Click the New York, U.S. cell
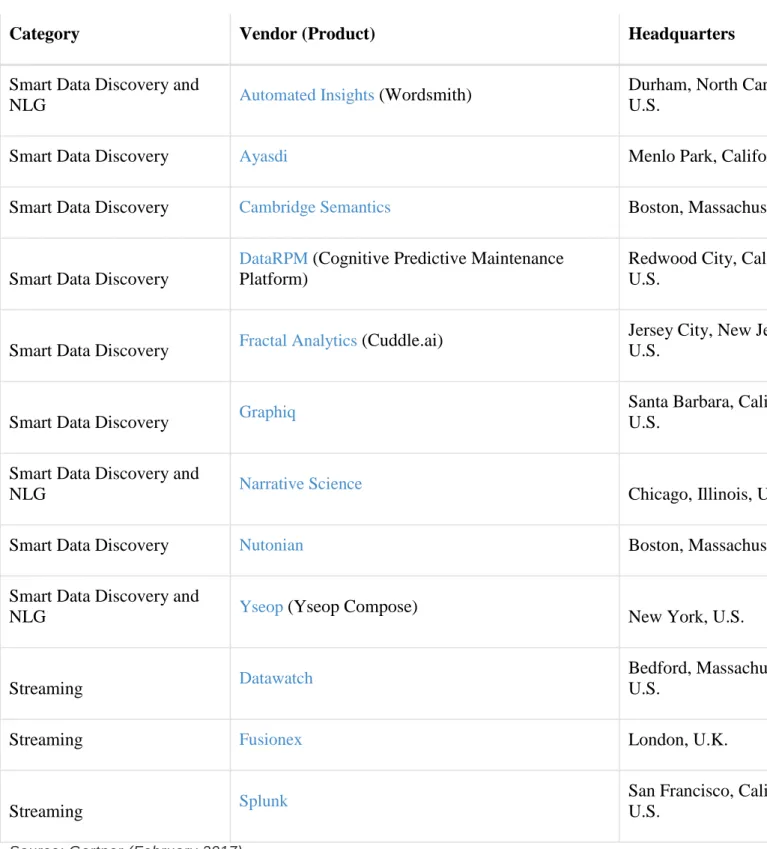Viewport: 767px width, 849px height. [x=686, y=617]
